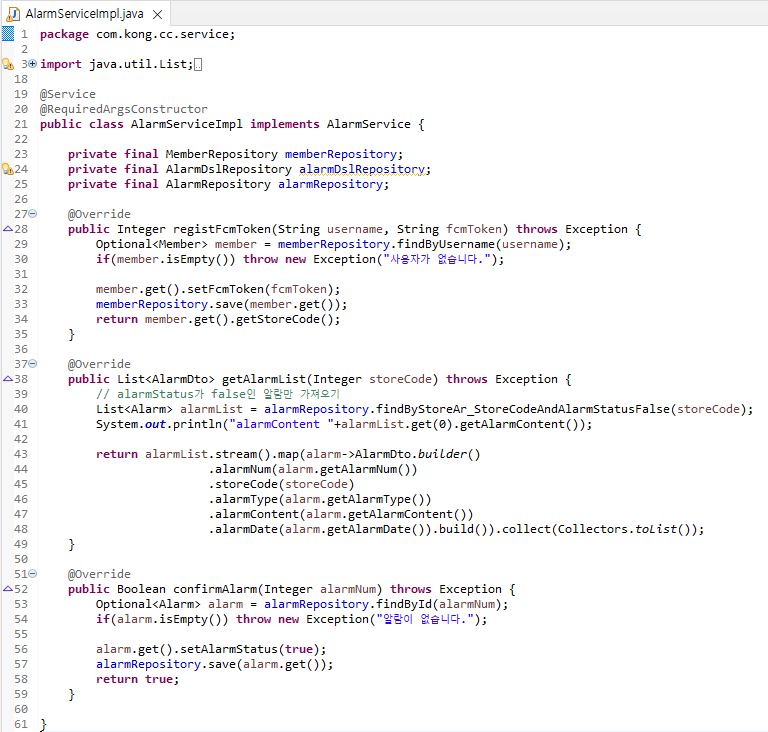Collapse the method folding toggle at line 51
This screenshot has height=732, width=768.
[x=33, y=573]
